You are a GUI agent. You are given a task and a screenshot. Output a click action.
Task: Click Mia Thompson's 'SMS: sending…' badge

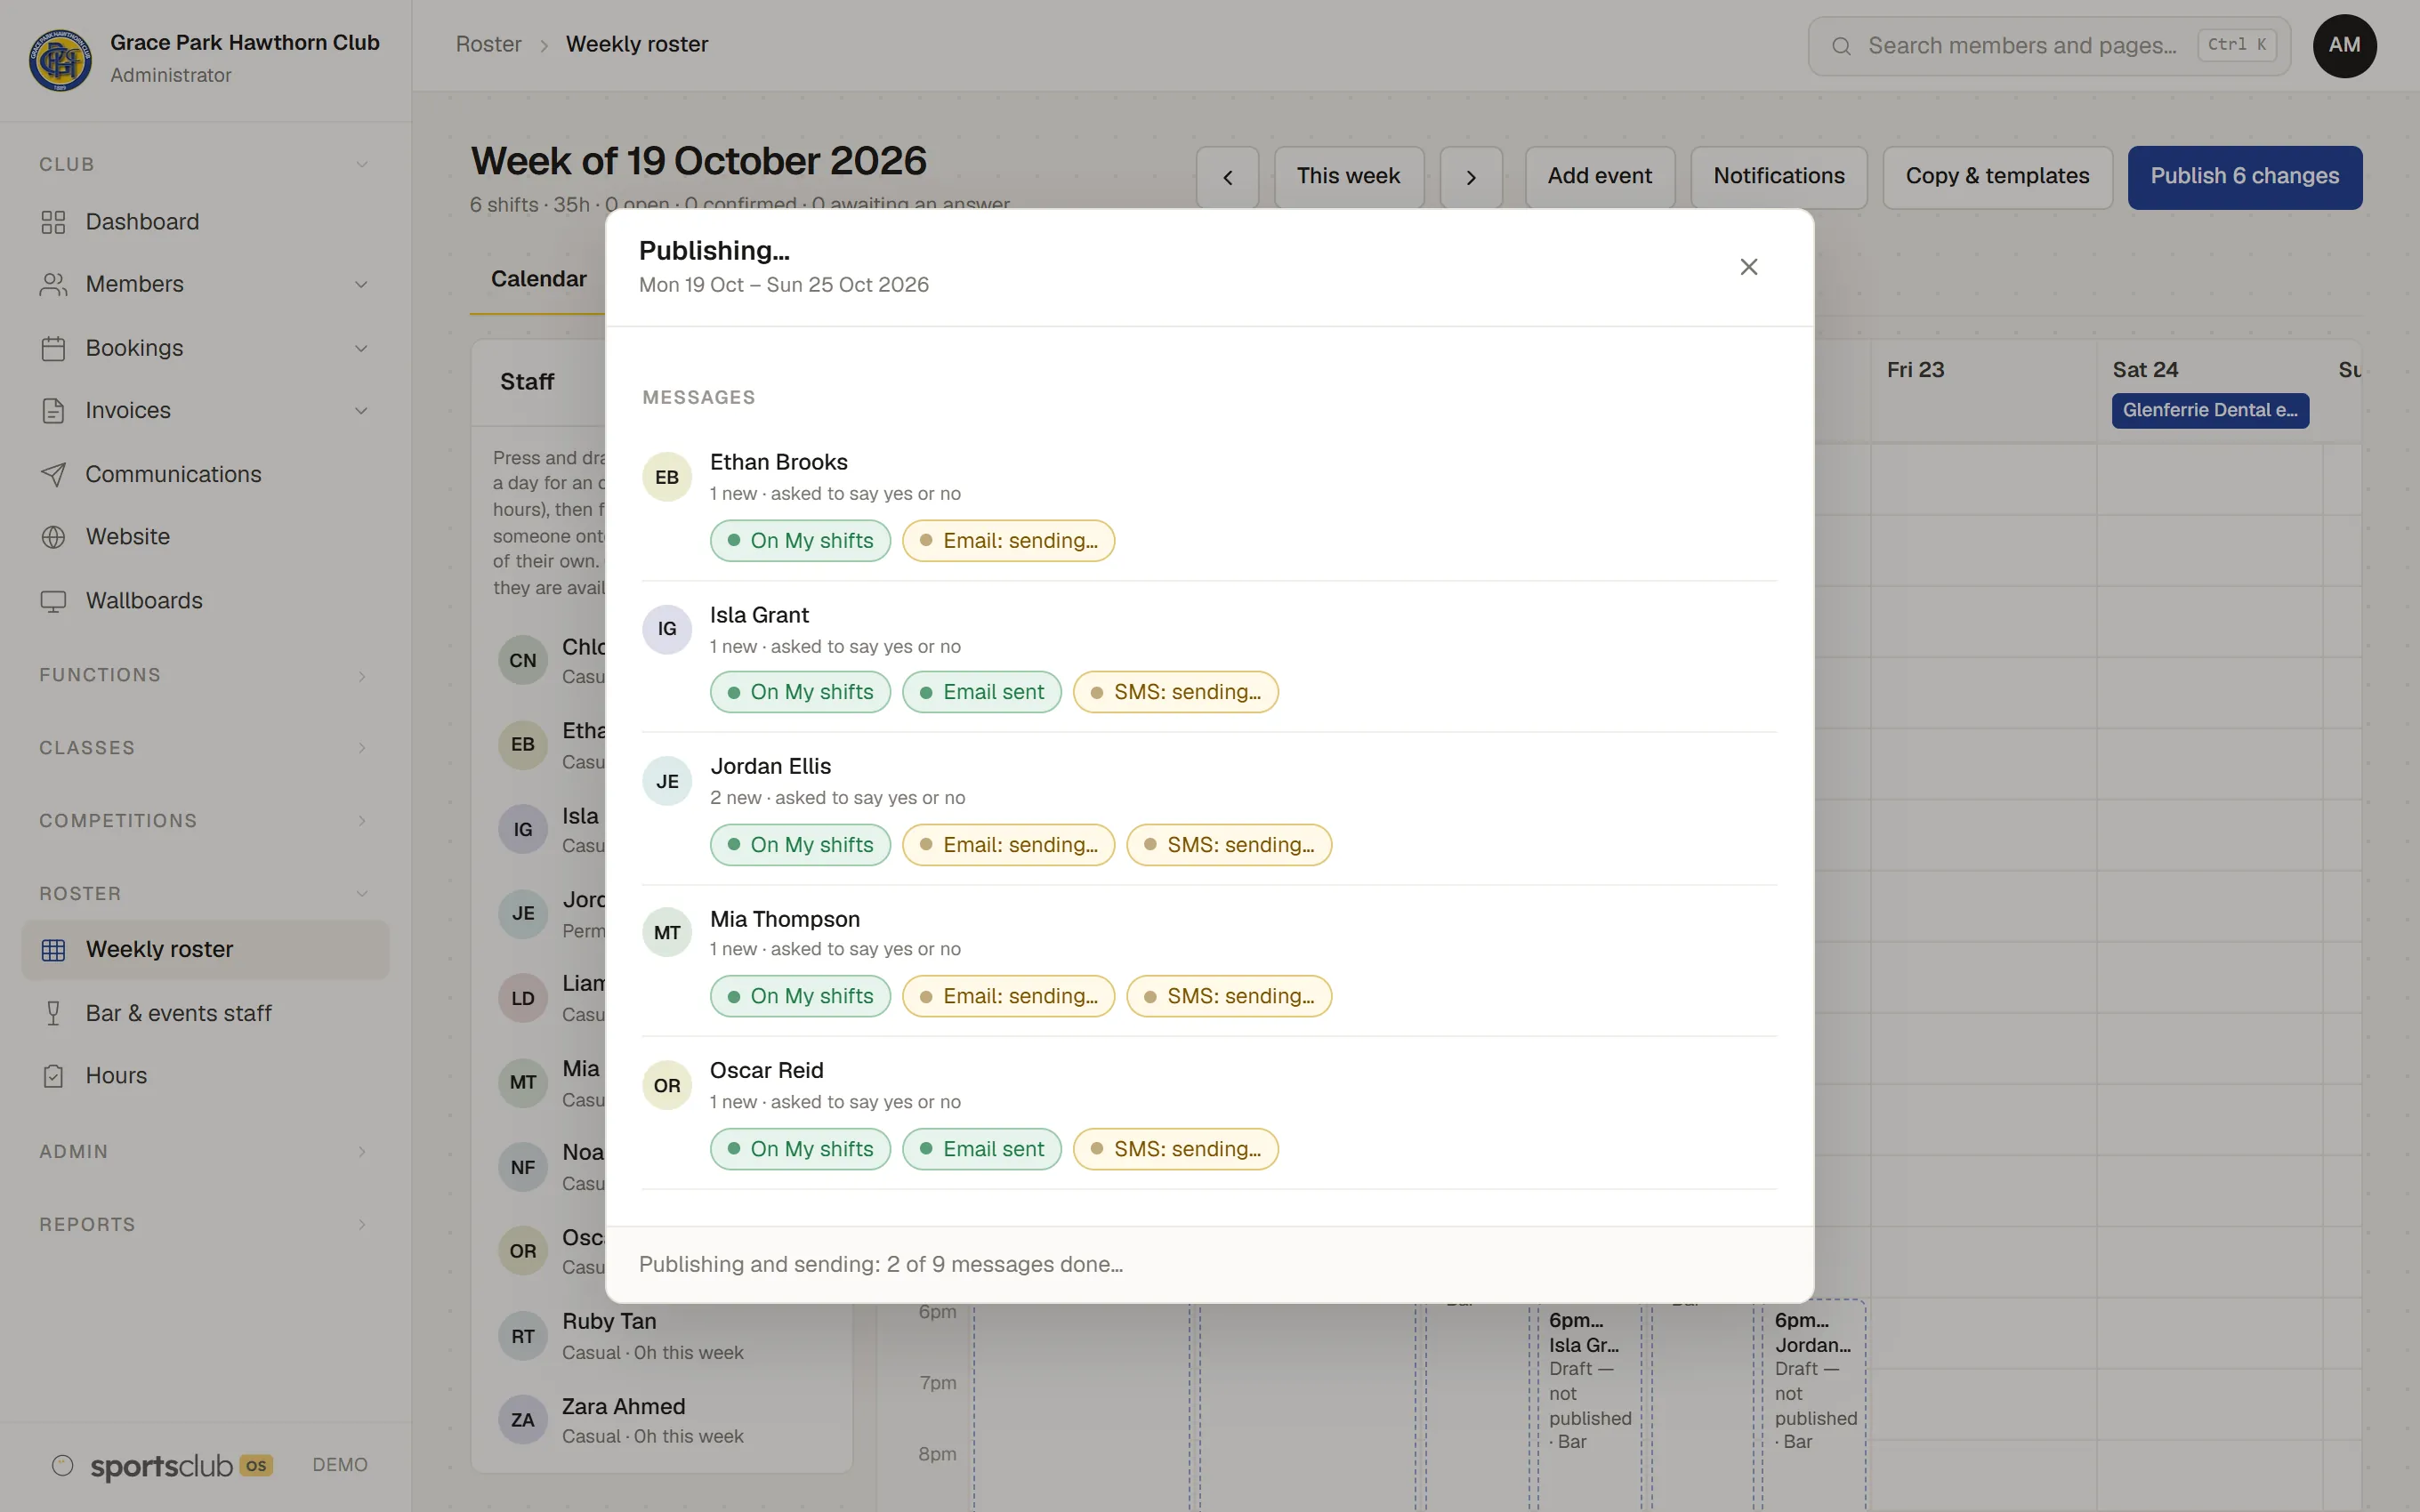(x=1229, y=996)
